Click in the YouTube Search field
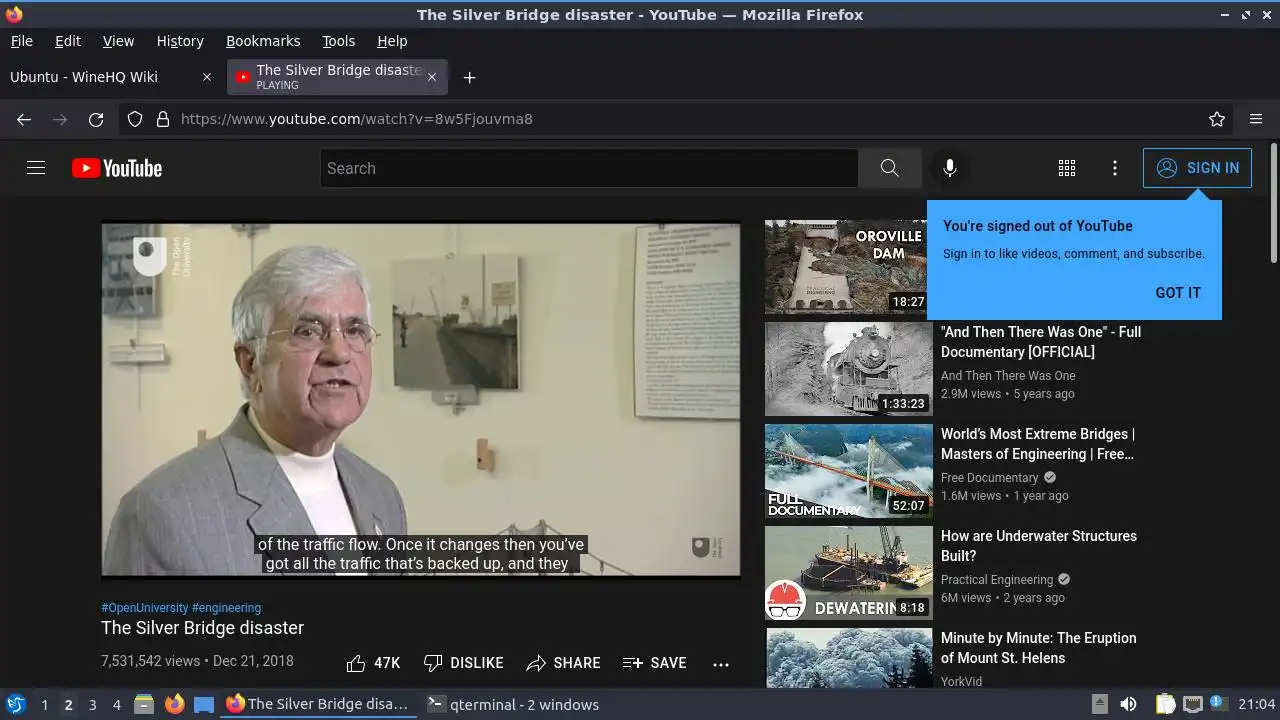The height and width of the screenshot is (720, 1280). 590,168
